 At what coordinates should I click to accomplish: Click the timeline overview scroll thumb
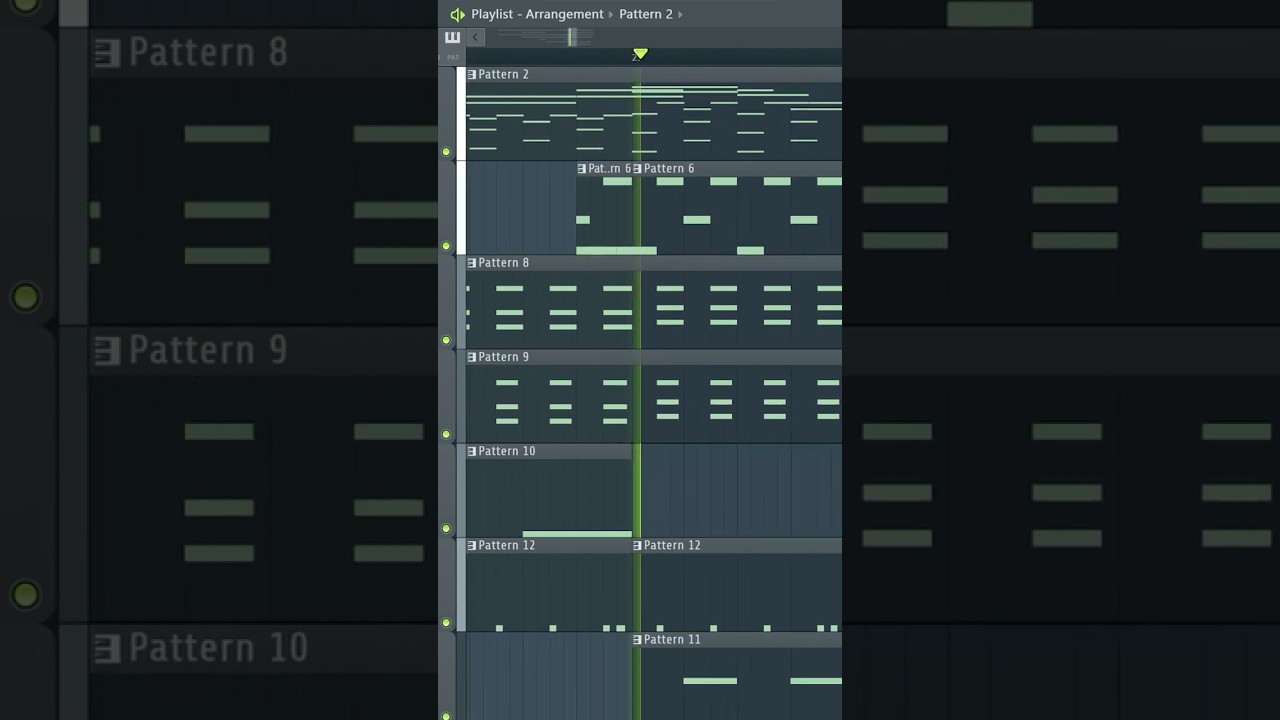coord(571,37)
